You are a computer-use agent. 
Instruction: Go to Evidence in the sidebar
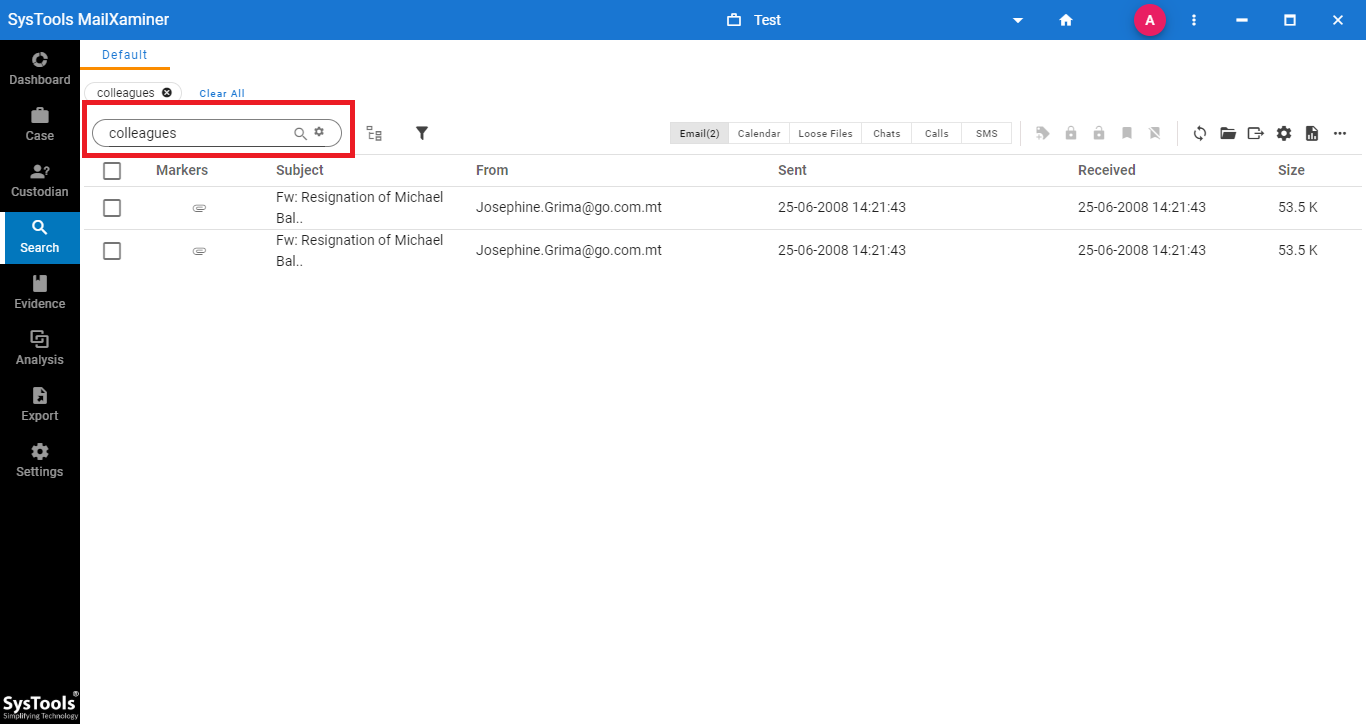point(40,292)
